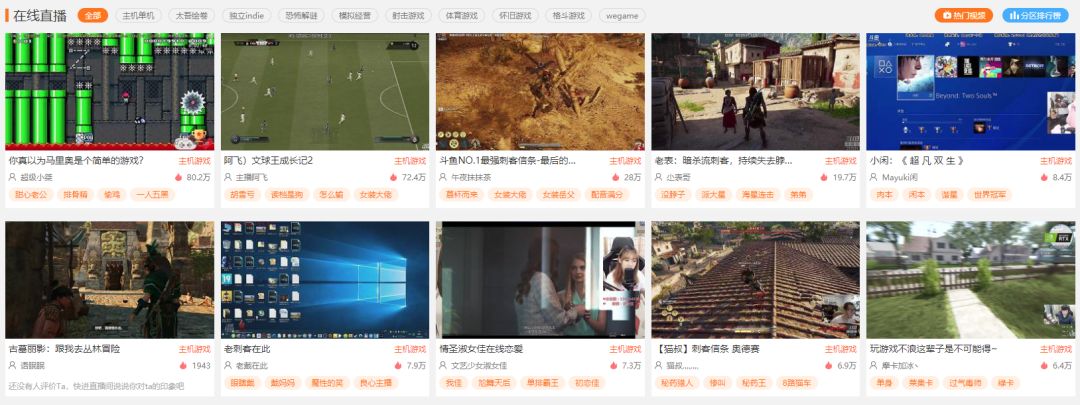
Task: Select the 格斗游戏 tab
Action: pyautogui.click(x=568, y=15)
